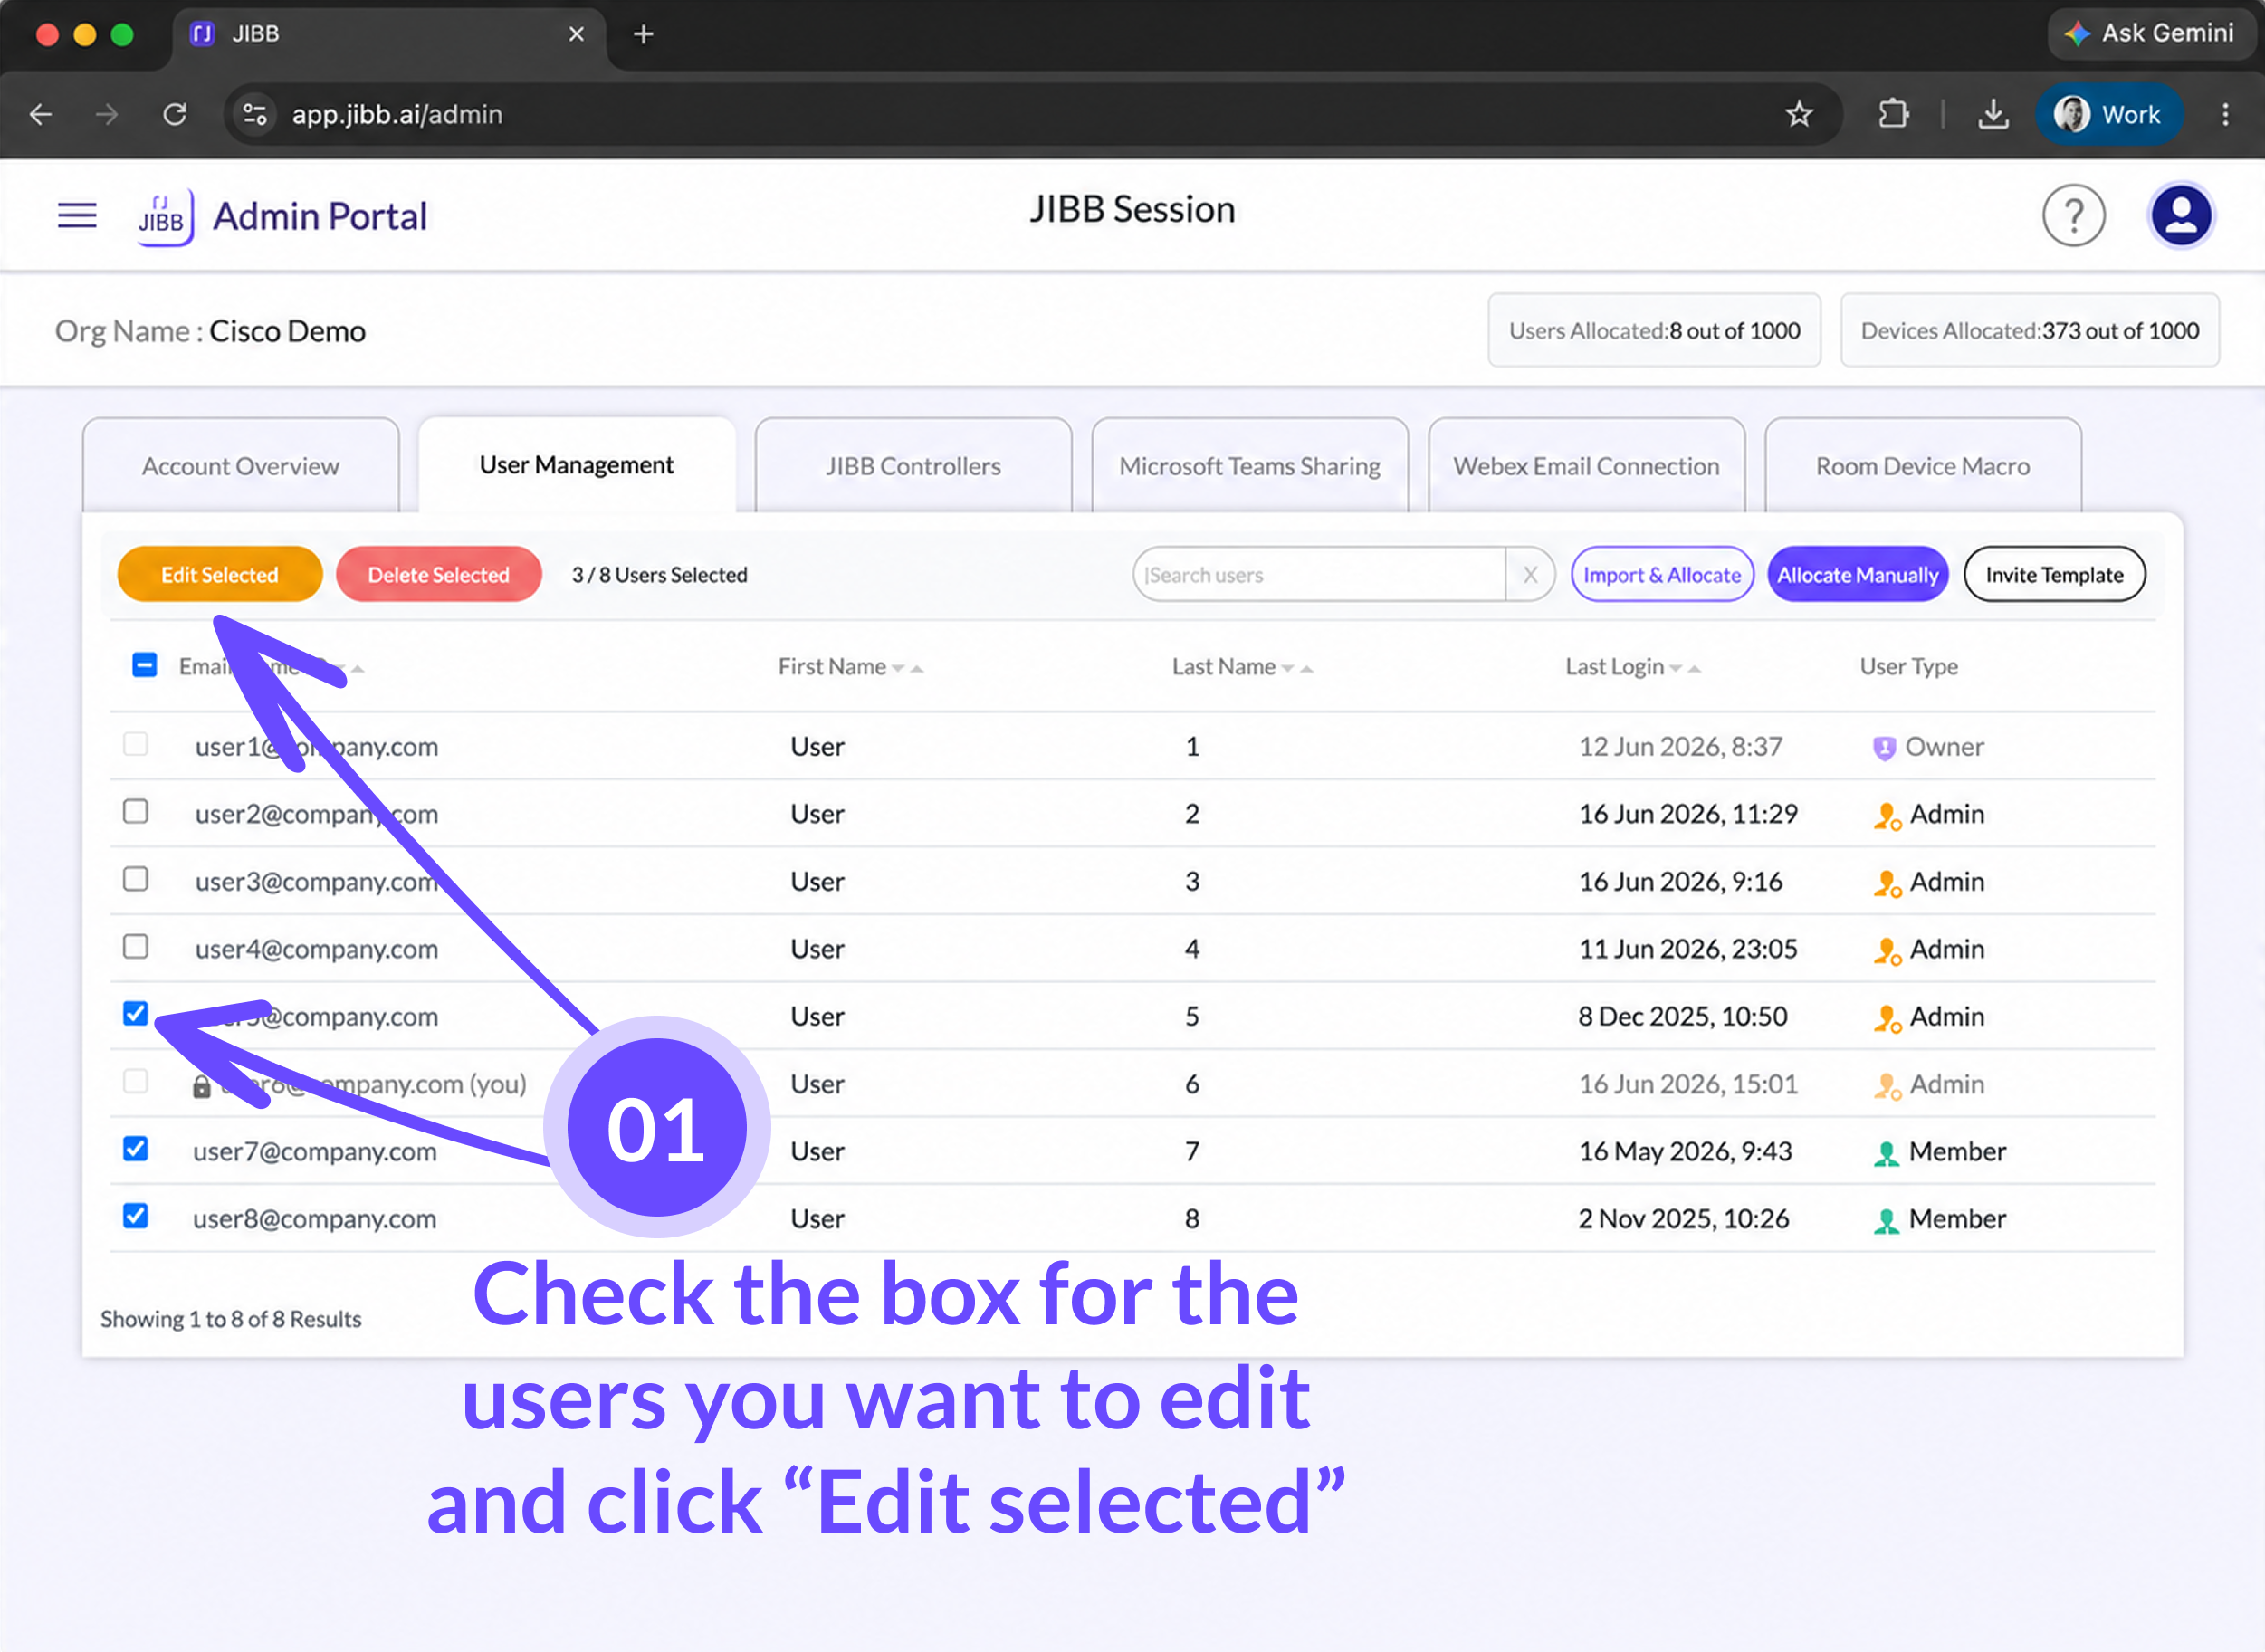Open the help question mark icon
Image resolution: width=2265 pixels, height=1652 pixels.
coord(2073,215)
